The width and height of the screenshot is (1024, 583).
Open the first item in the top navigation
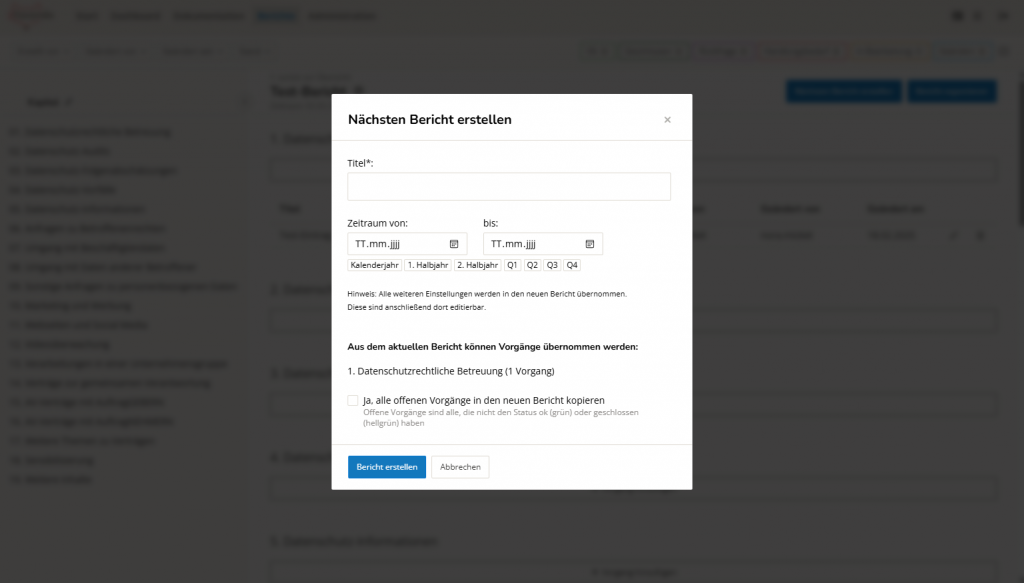pos(86,15)
